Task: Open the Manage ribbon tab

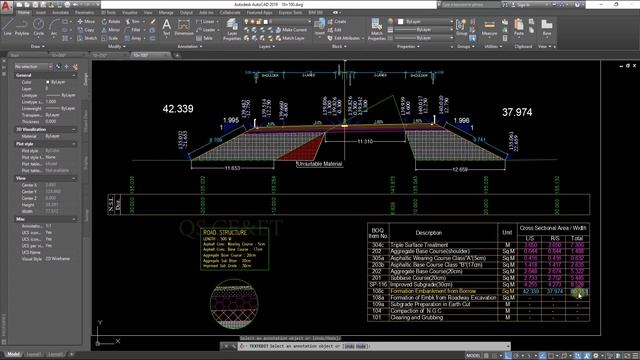Action: point(166,13)
